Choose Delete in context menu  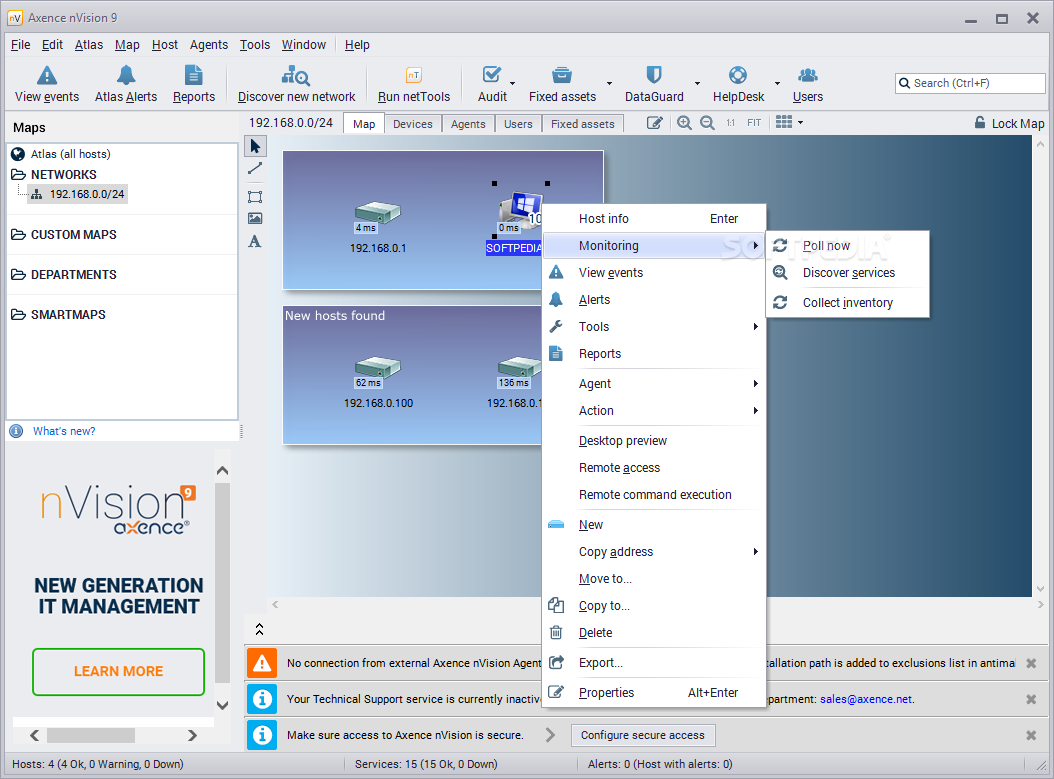coord(654,632)
